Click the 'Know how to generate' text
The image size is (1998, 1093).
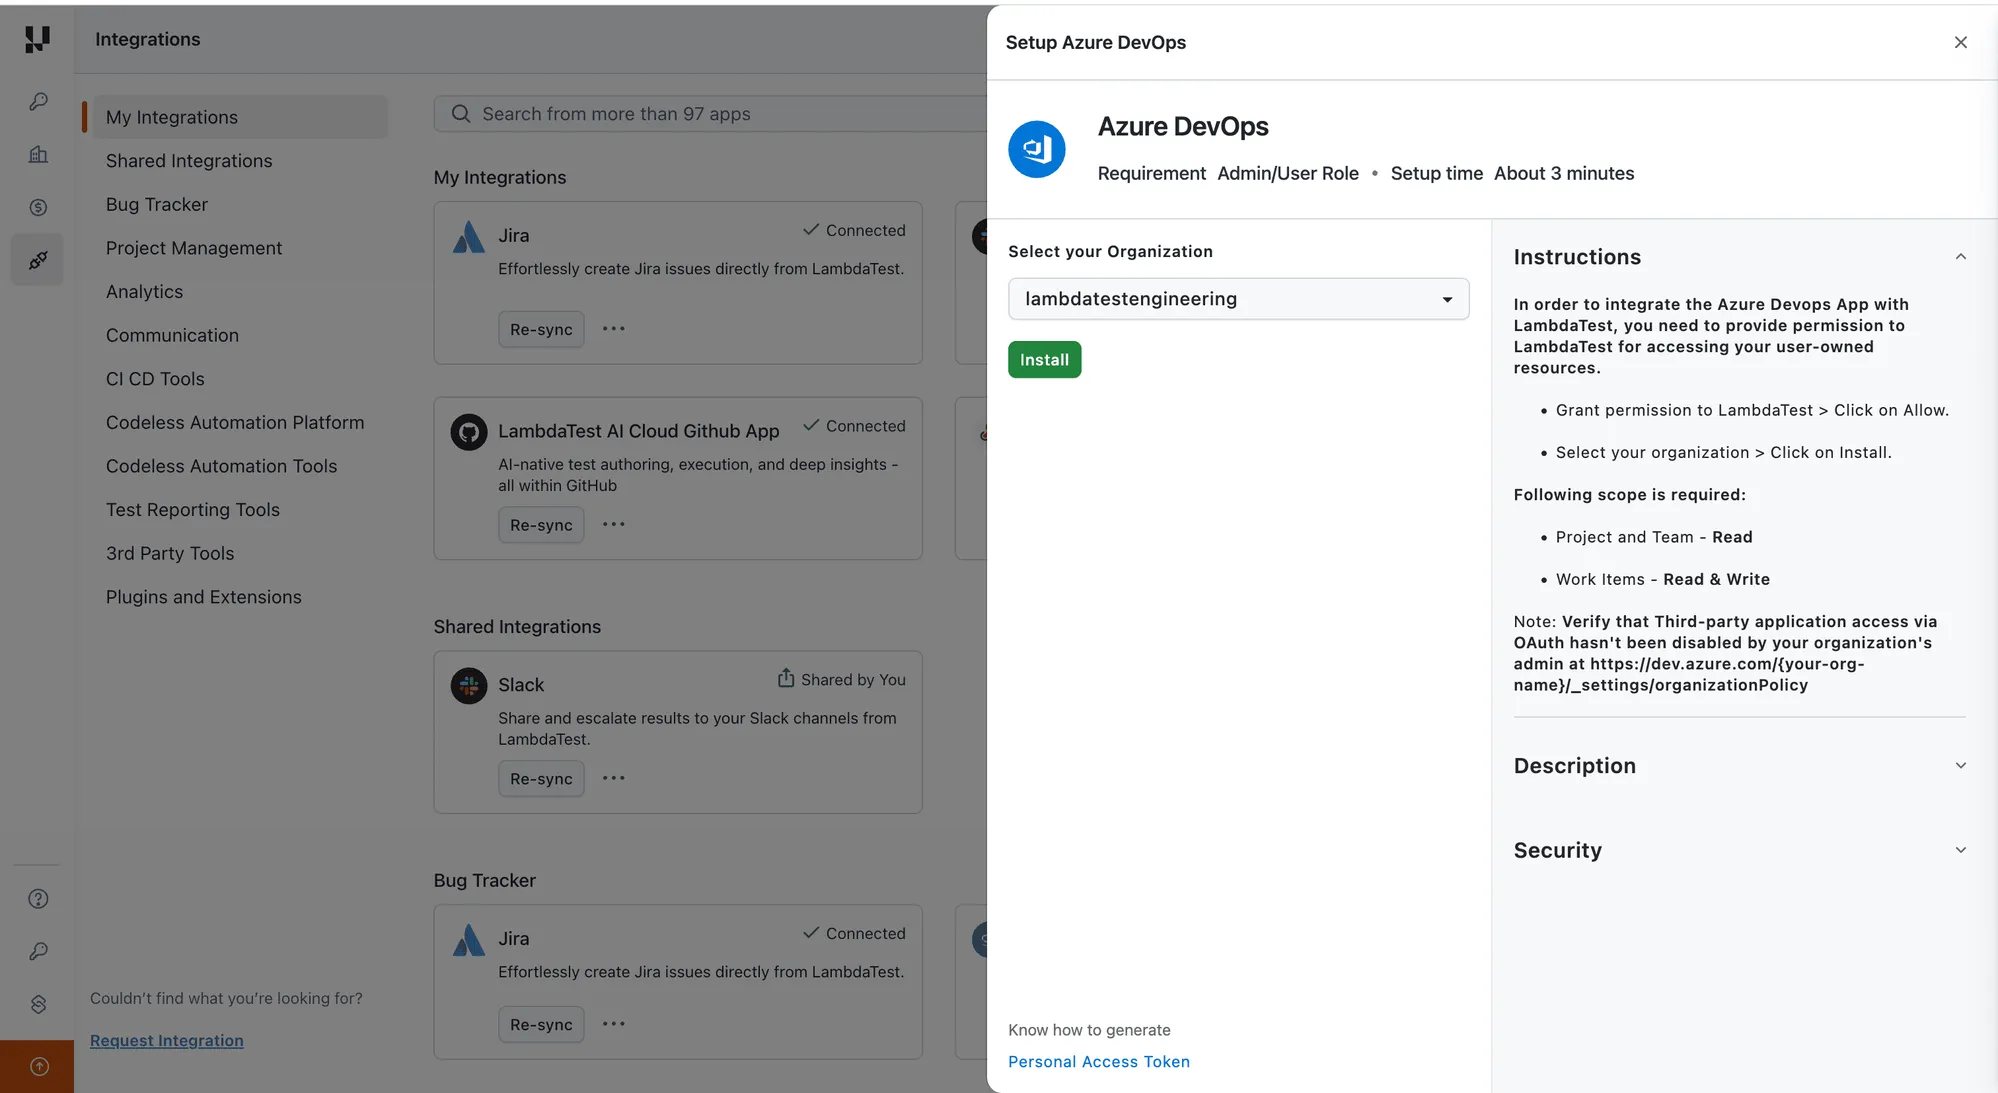1089,1030
